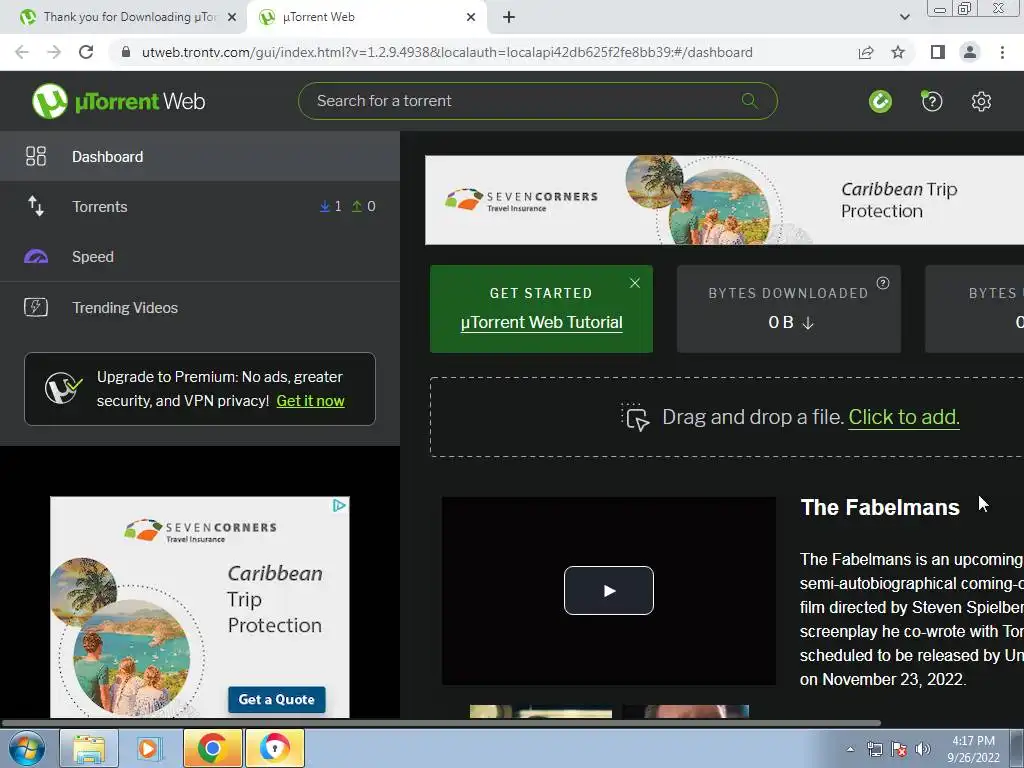Click the Bytes Downloaded info icon
This screenshot has height=768, width=1024.
click(883, 283)
